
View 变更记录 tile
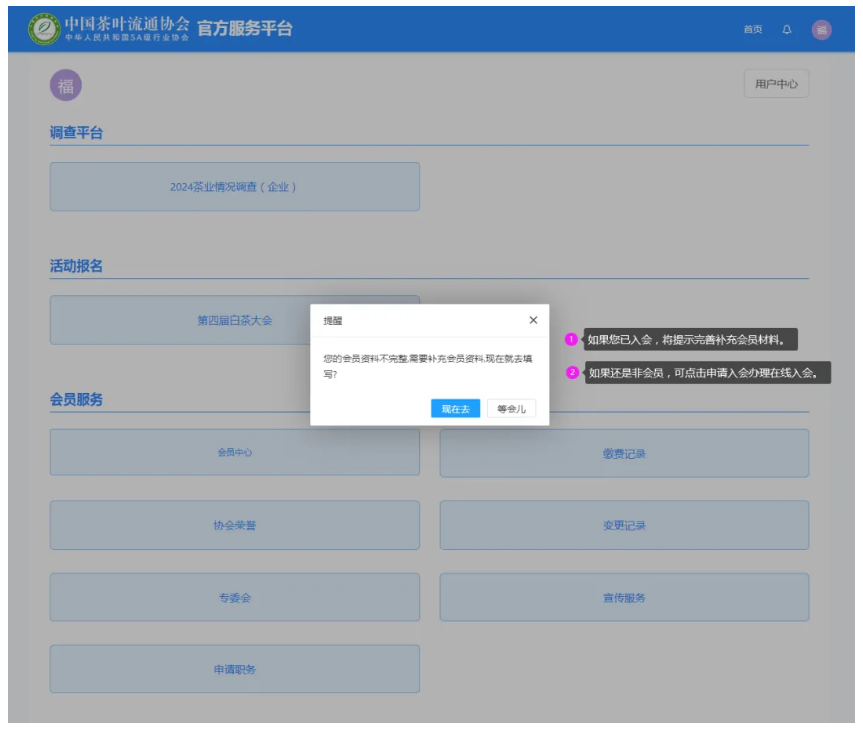pos(624,525)
